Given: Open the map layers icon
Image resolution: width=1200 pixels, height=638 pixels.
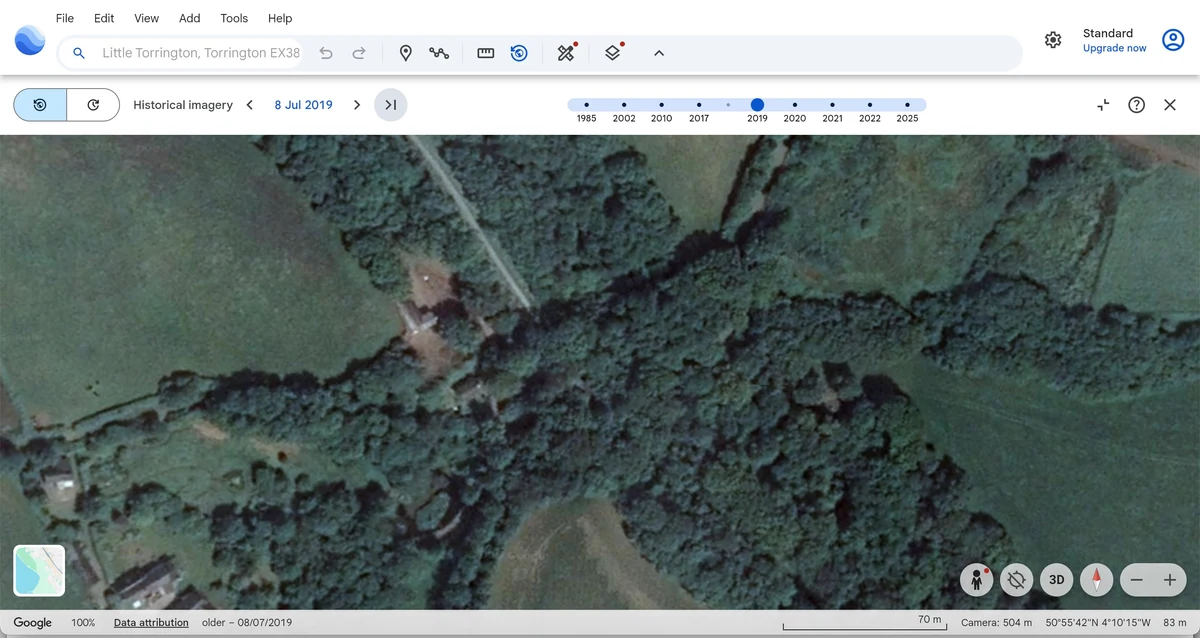Looking at the screenshot, I should tap(613, 53).
